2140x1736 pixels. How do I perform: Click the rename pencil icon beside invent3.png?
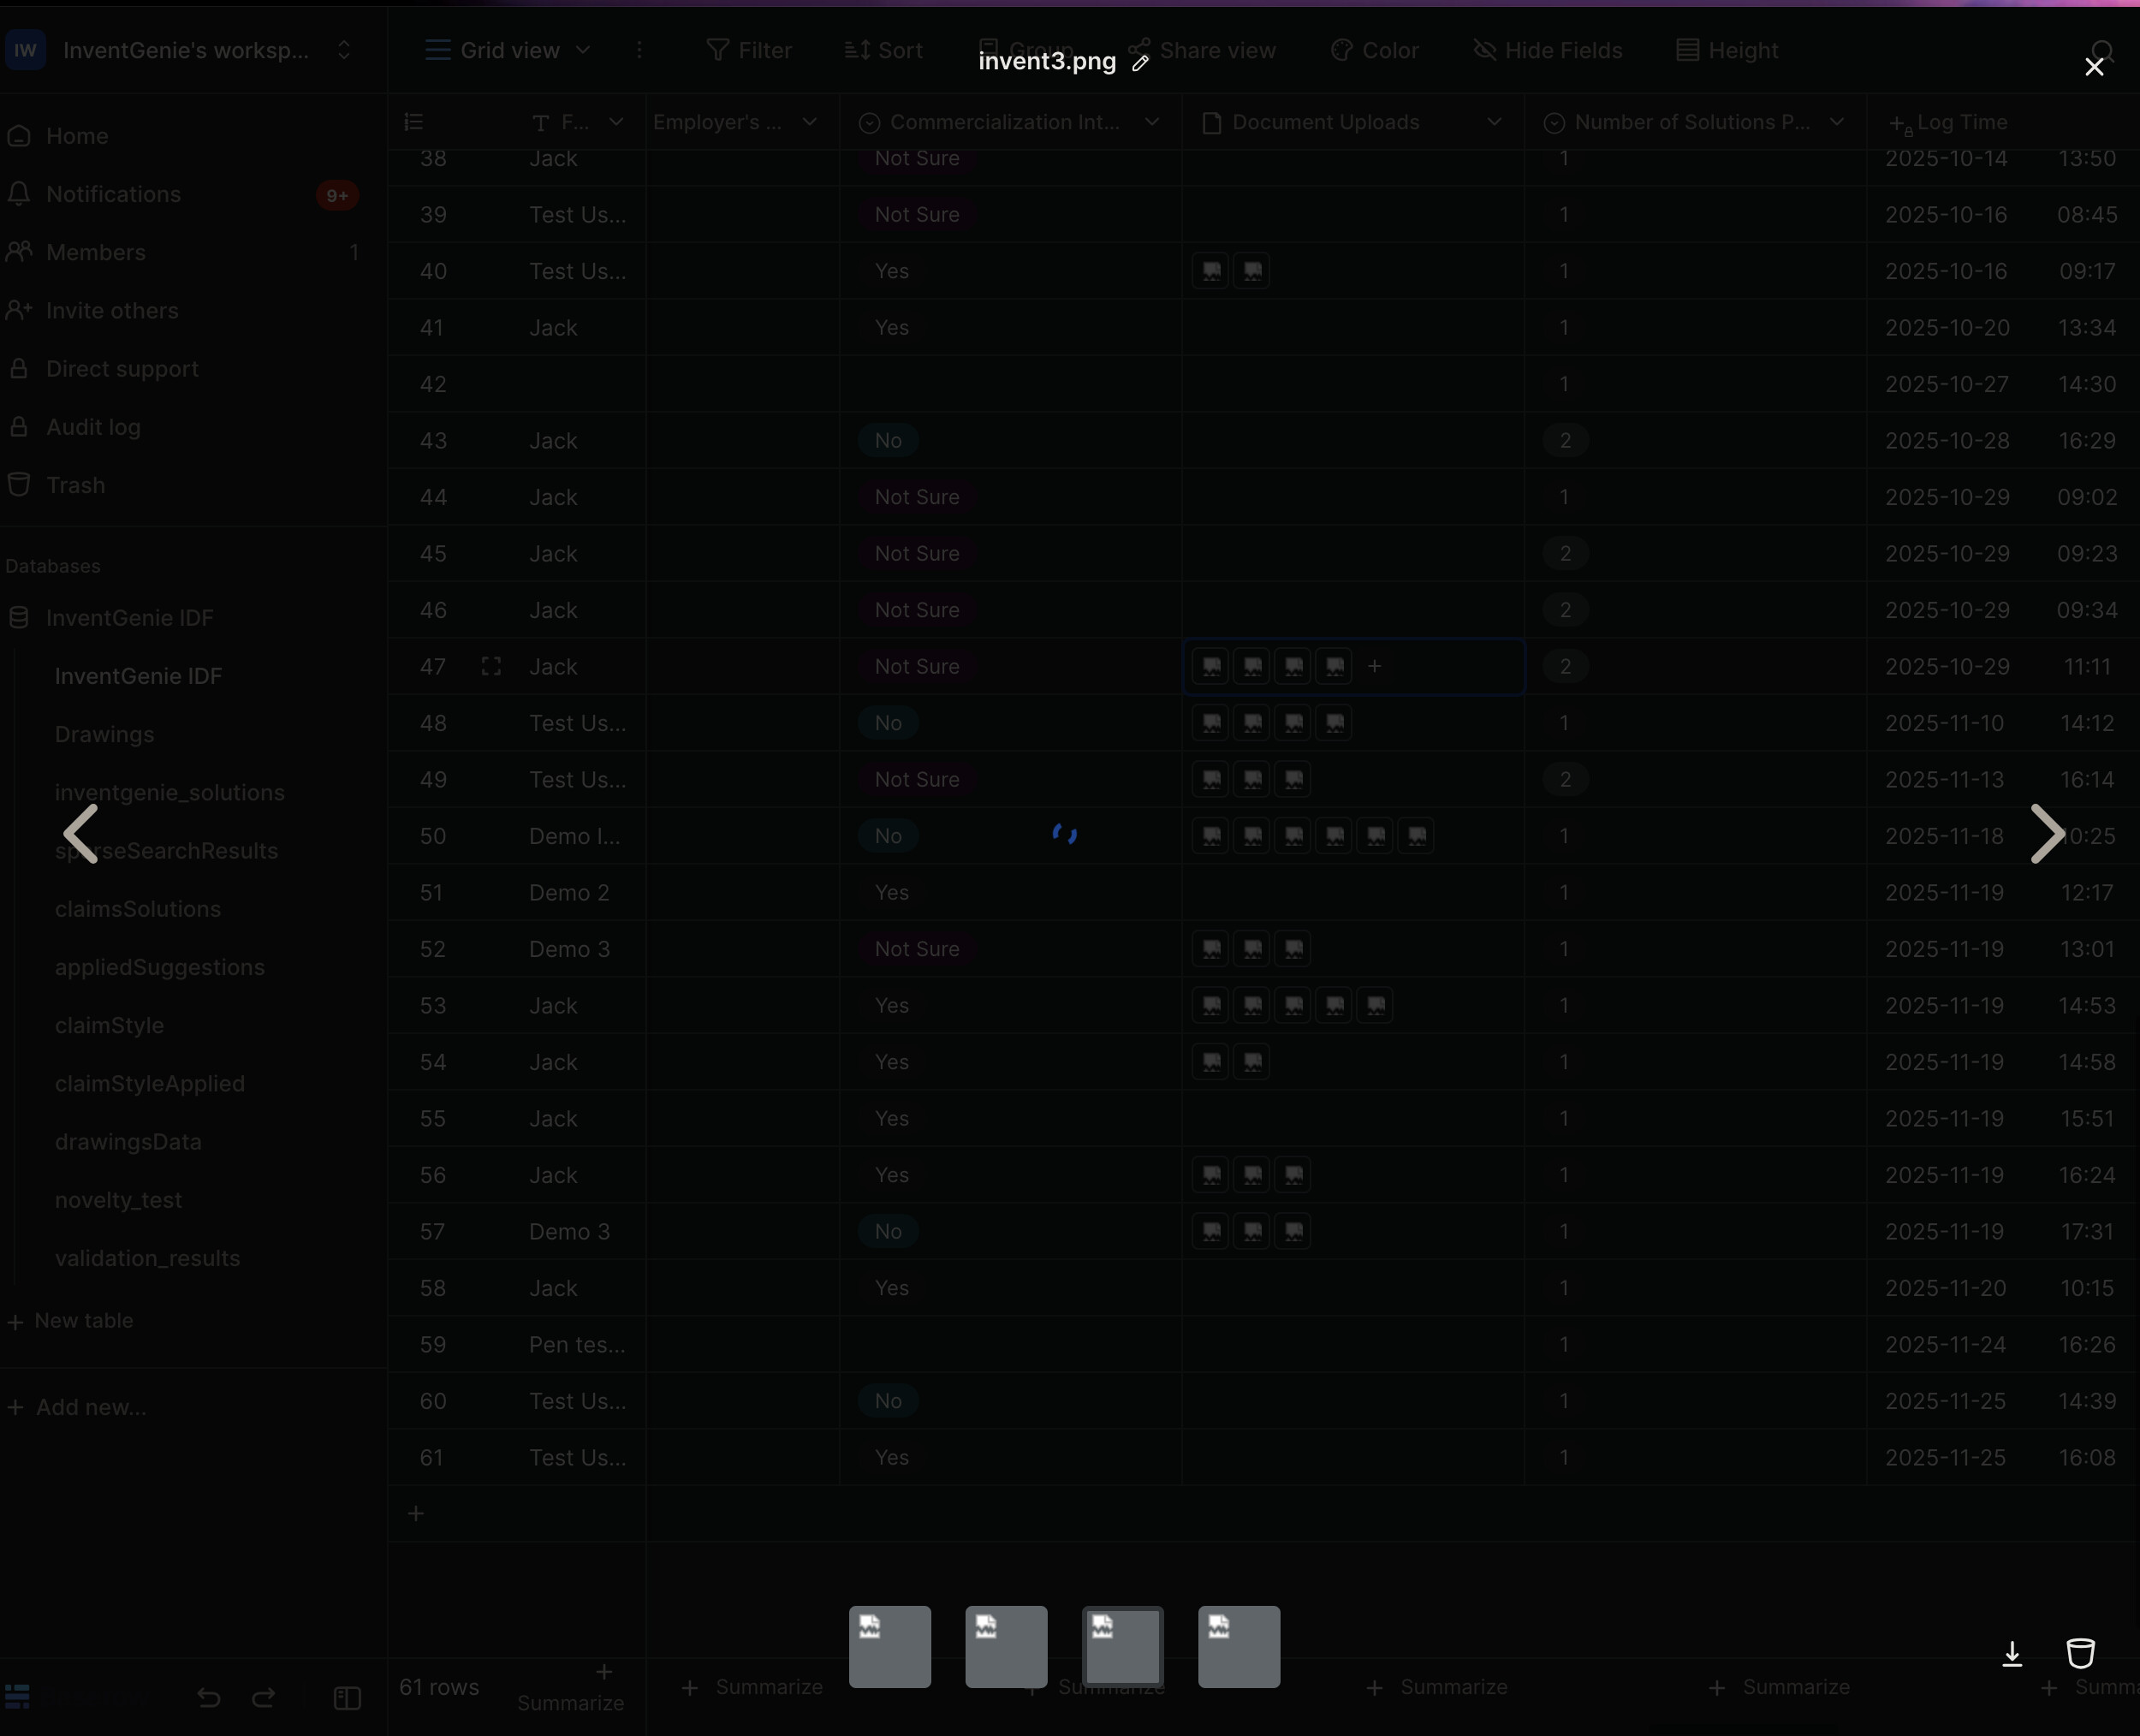click(1140, 63)
